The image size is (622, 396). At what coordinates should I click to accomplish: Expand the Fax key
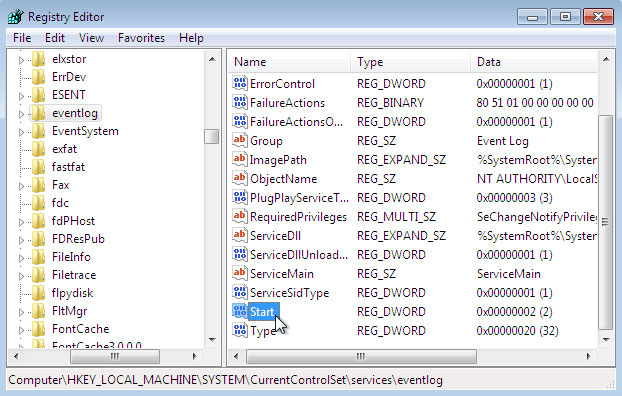click(x=21, y=186)
